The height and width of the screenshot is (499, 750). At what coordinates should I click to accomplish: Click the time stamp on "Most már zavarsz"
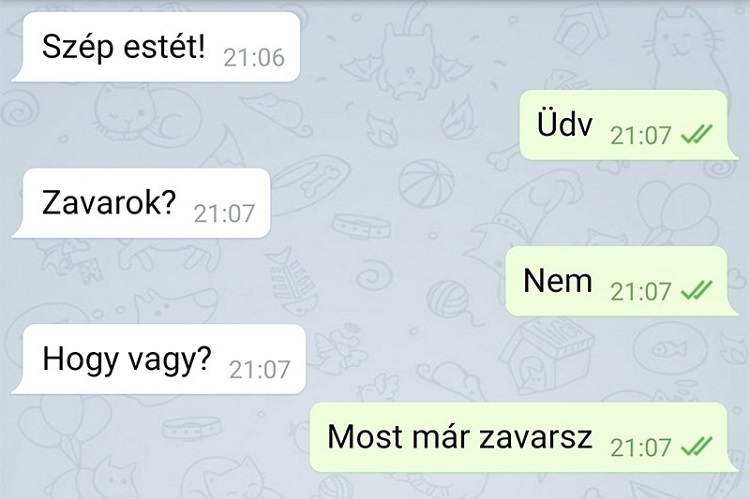pos(641,447)
